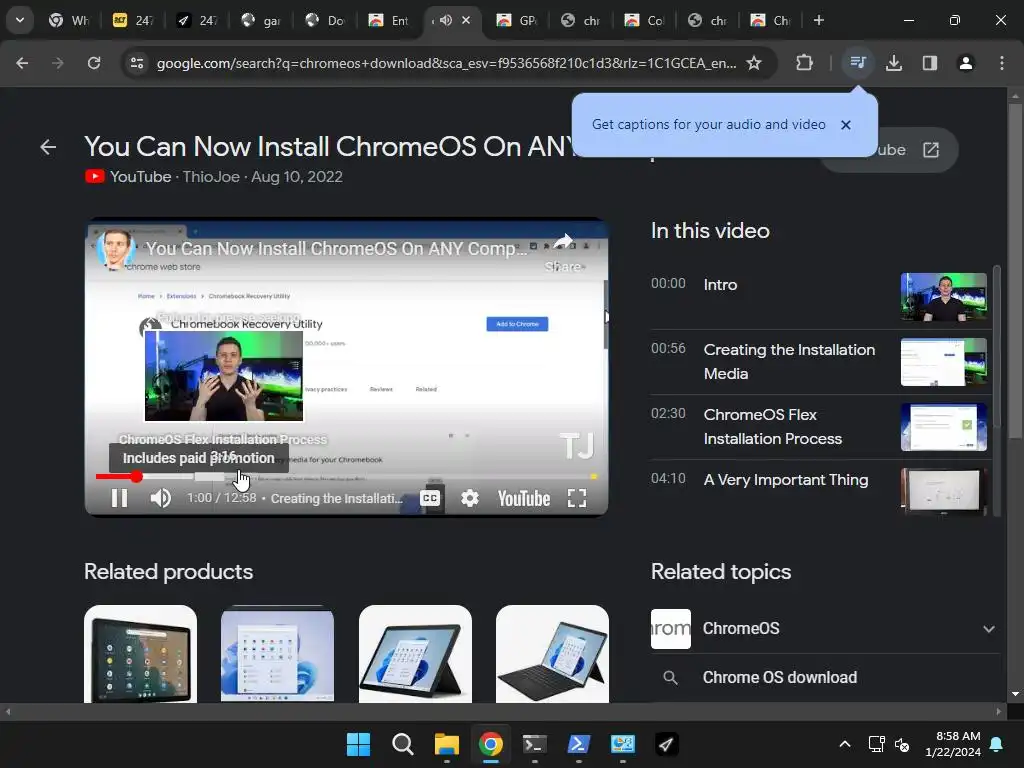The height and width of the screenshot is (768, 1024).
Task: Open site information icon in address bar
Action: (137, 63)
